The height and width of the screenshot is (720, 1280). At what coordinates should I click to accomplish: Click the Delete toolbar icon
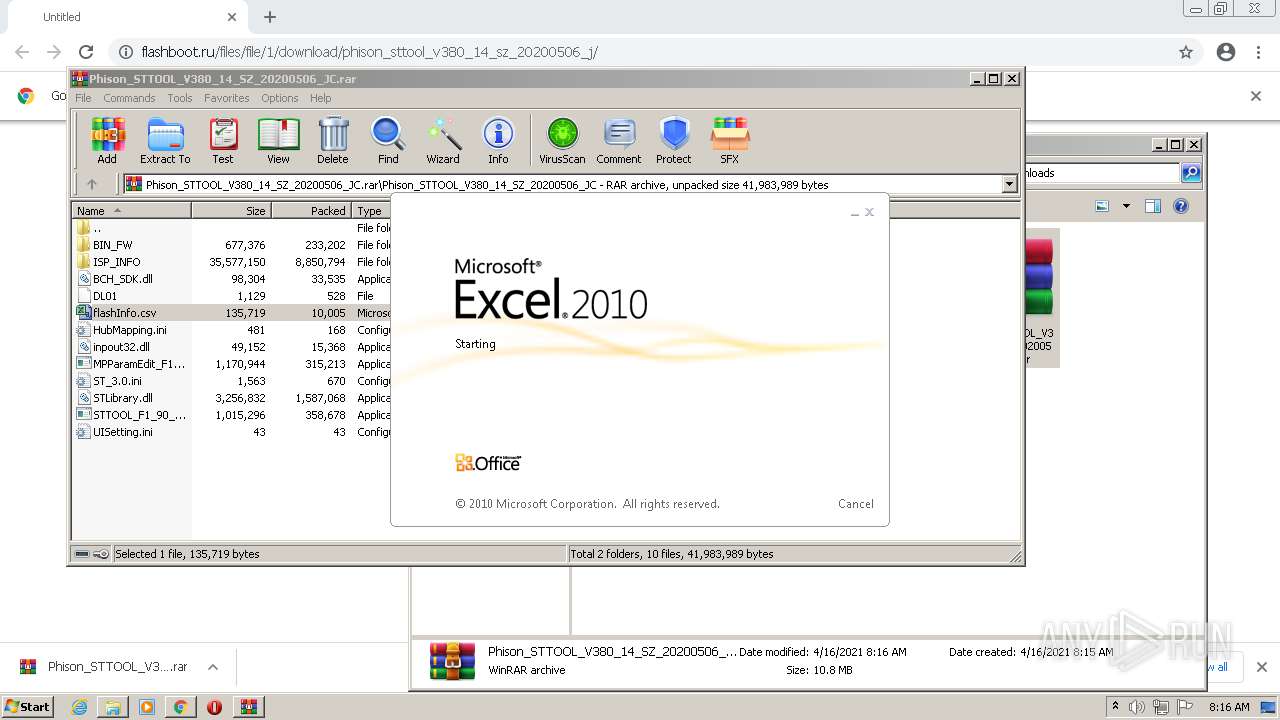pos(333,140)
